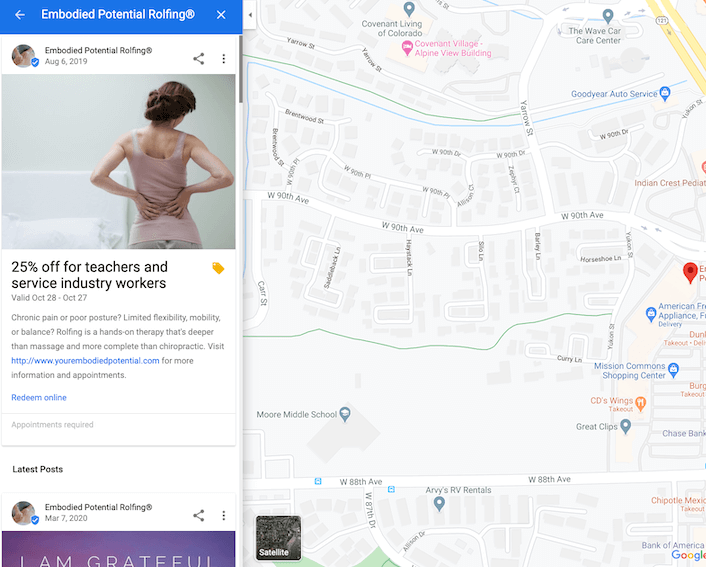Viewport: 706px width, 567px height.
Task: Click the yellow offer tag icon
Action: 218,268
